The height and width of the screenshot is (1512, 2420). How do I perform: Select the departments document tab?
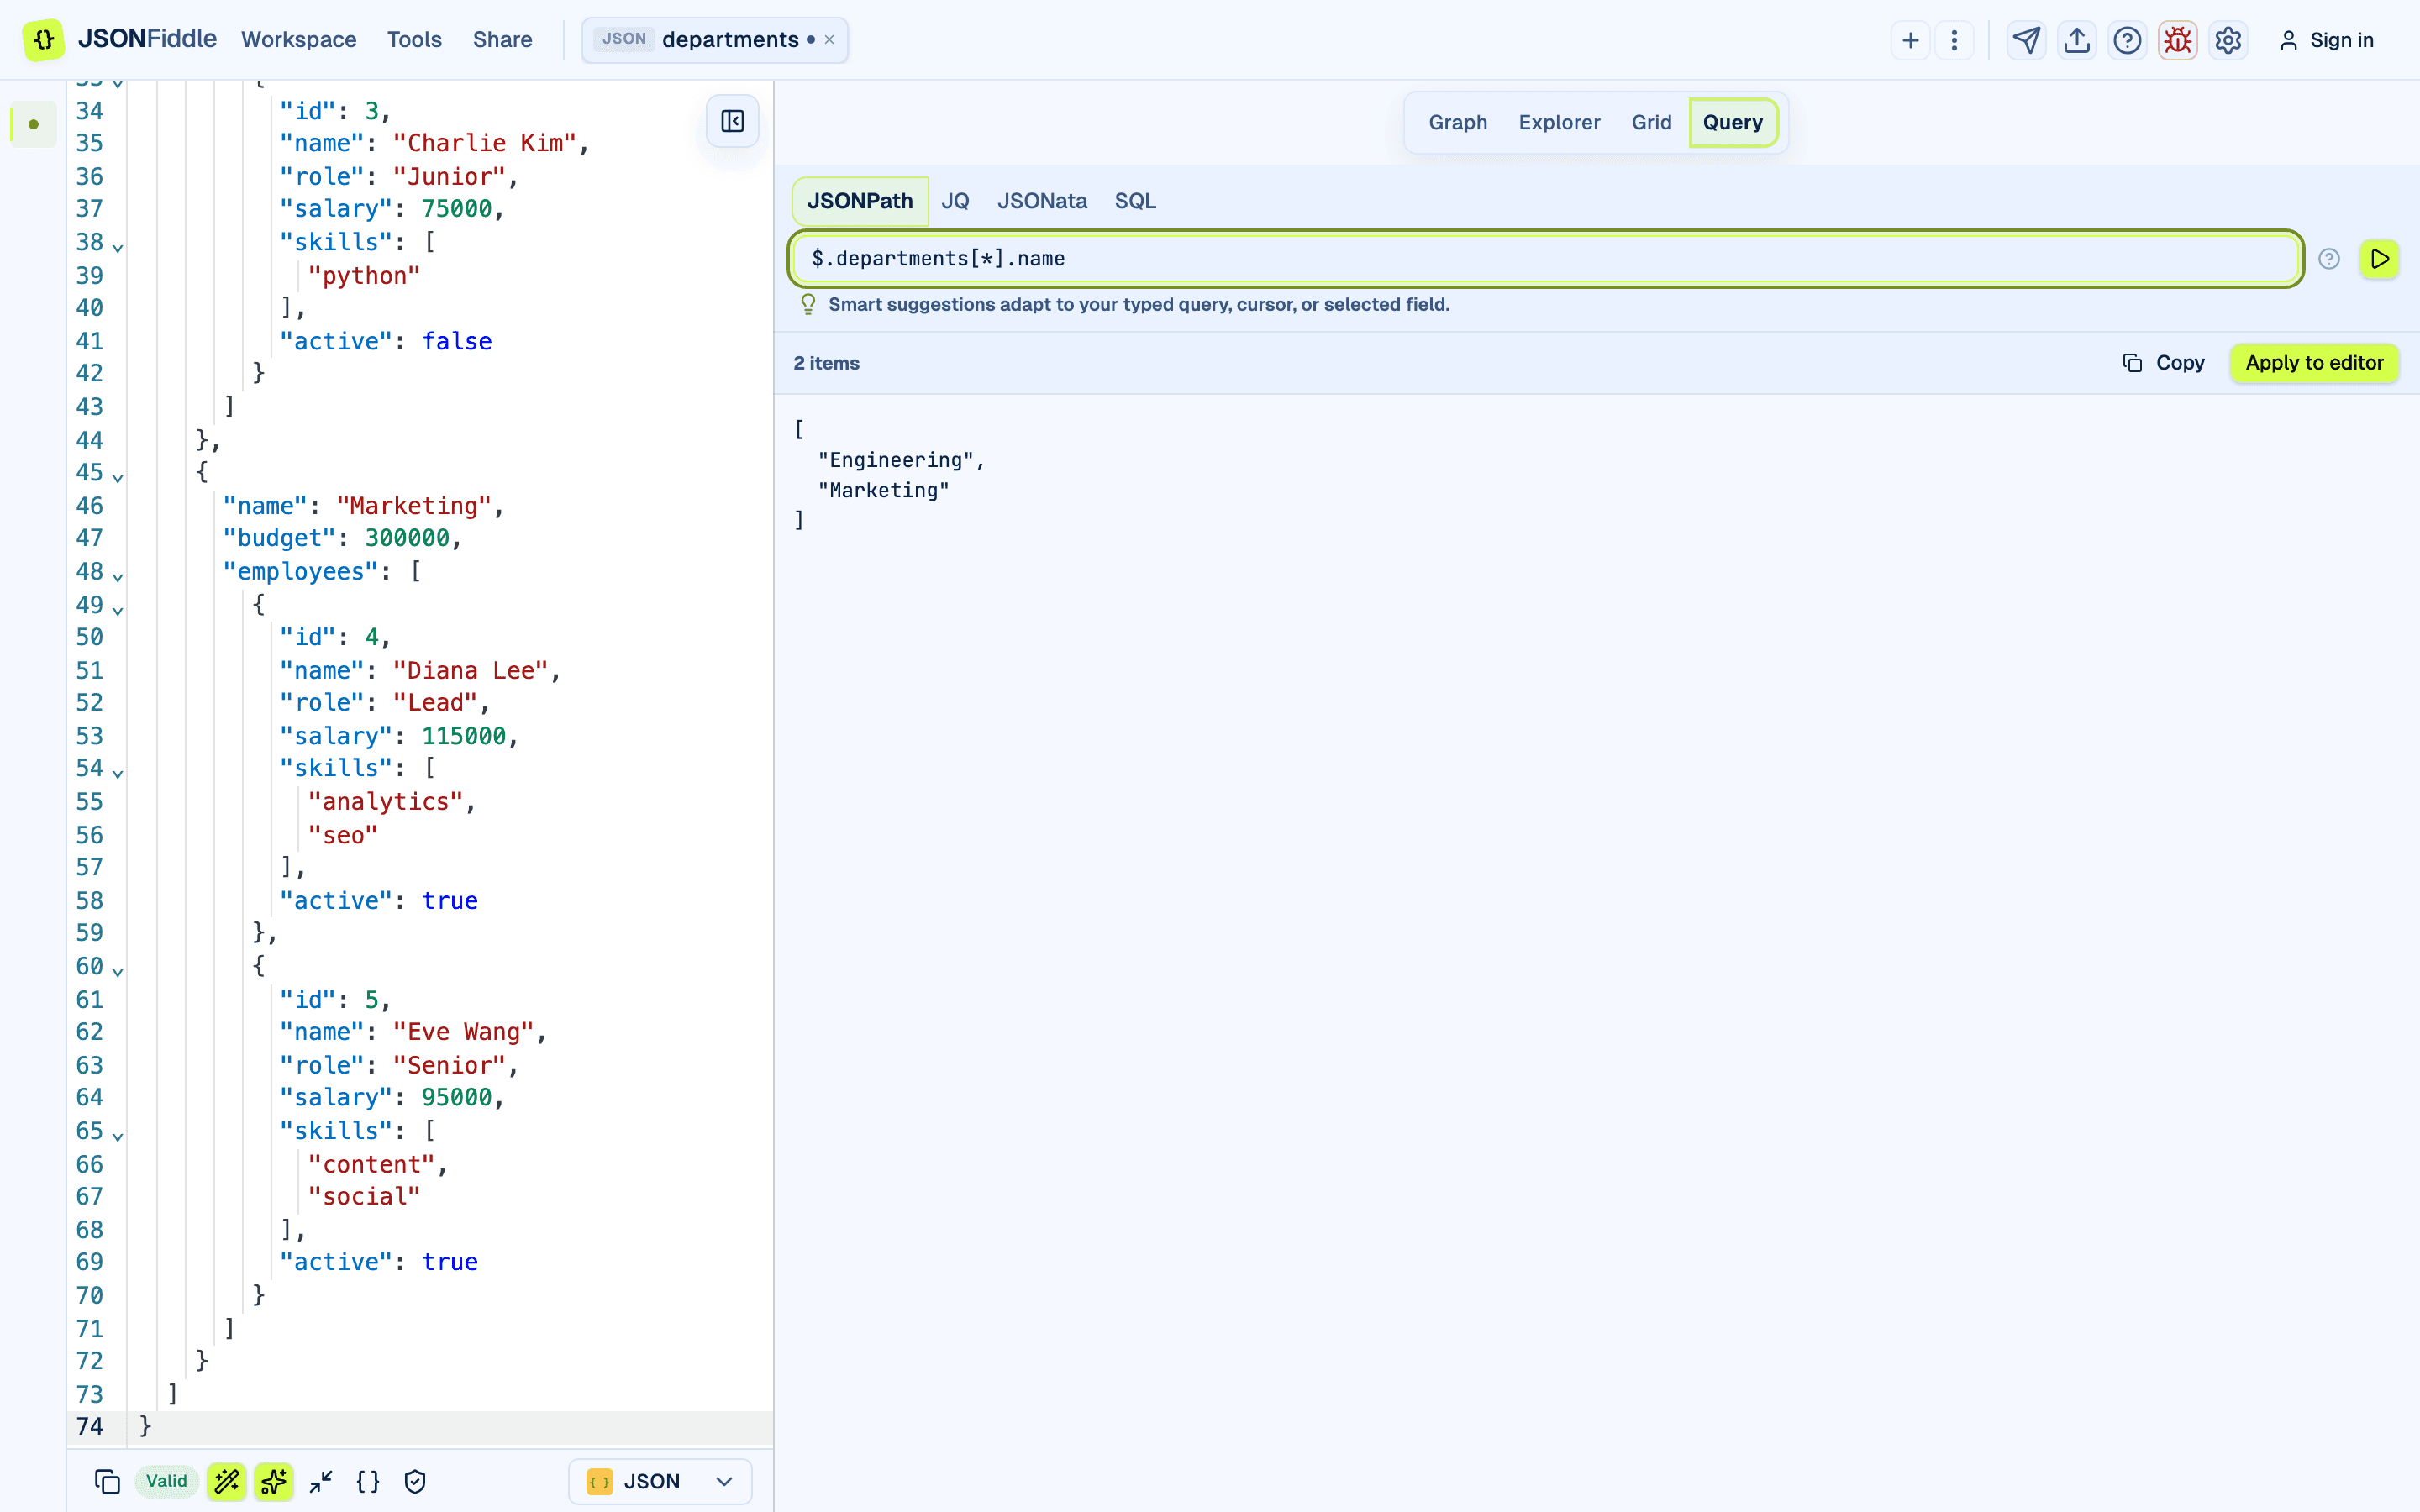tap(716, 40)
